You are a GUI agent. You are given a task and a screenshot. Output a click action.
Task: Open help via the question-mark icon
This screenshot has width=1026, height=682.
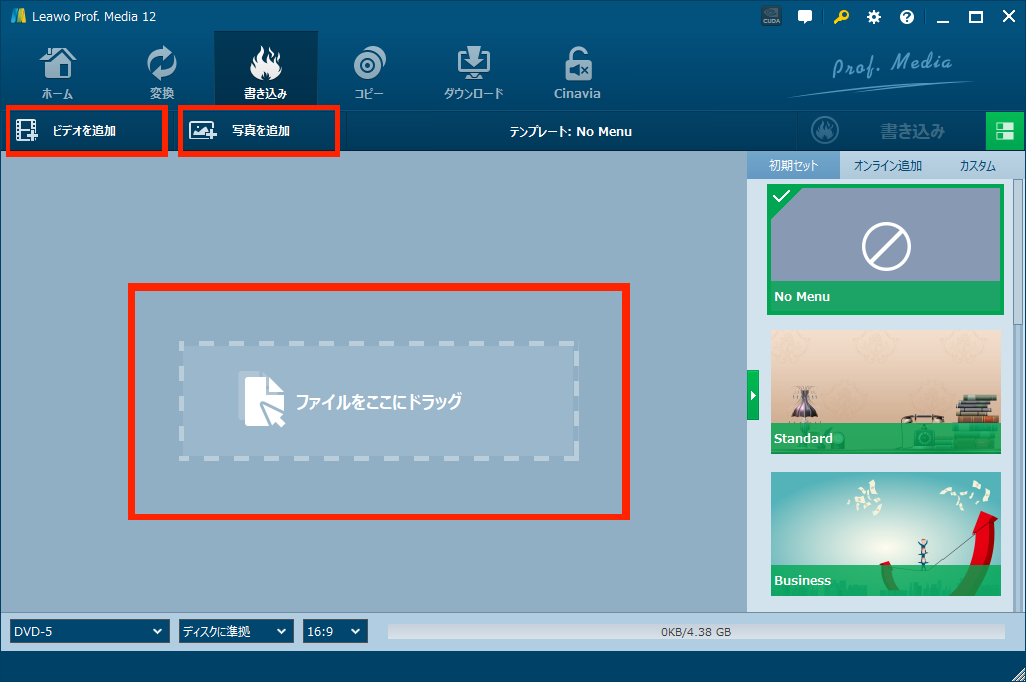pyautogui.click(x=907, y=17)
